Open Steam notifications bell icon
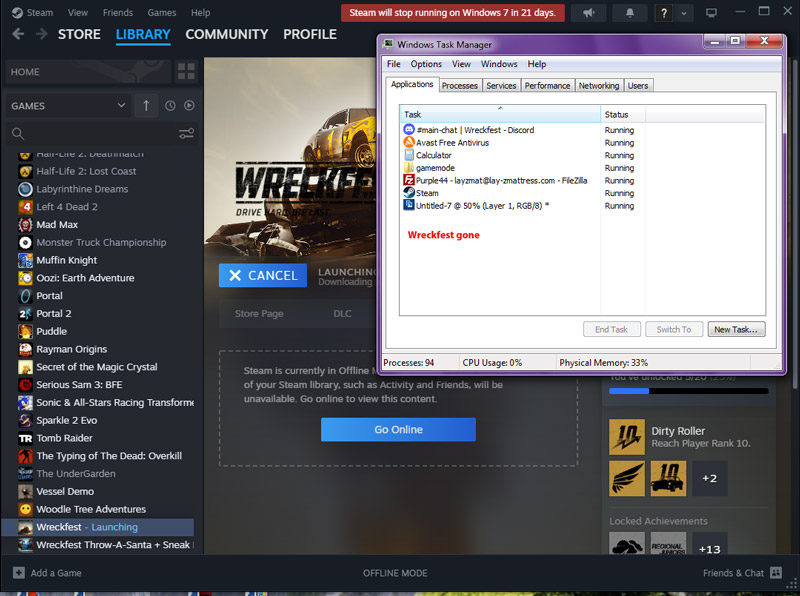Image resolution: width=800 pixels, height=596 pixels. coord(630,13)
